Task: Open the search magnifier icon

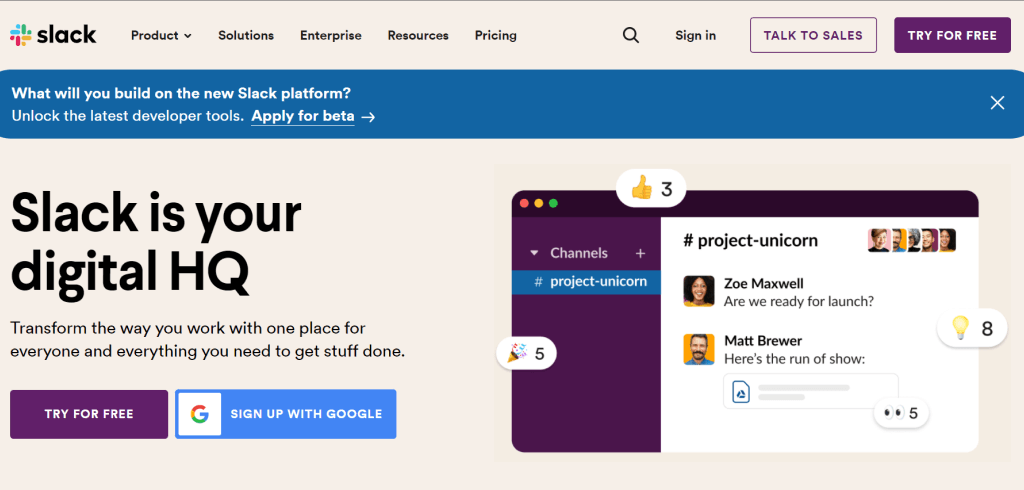Action: (630, 35)
